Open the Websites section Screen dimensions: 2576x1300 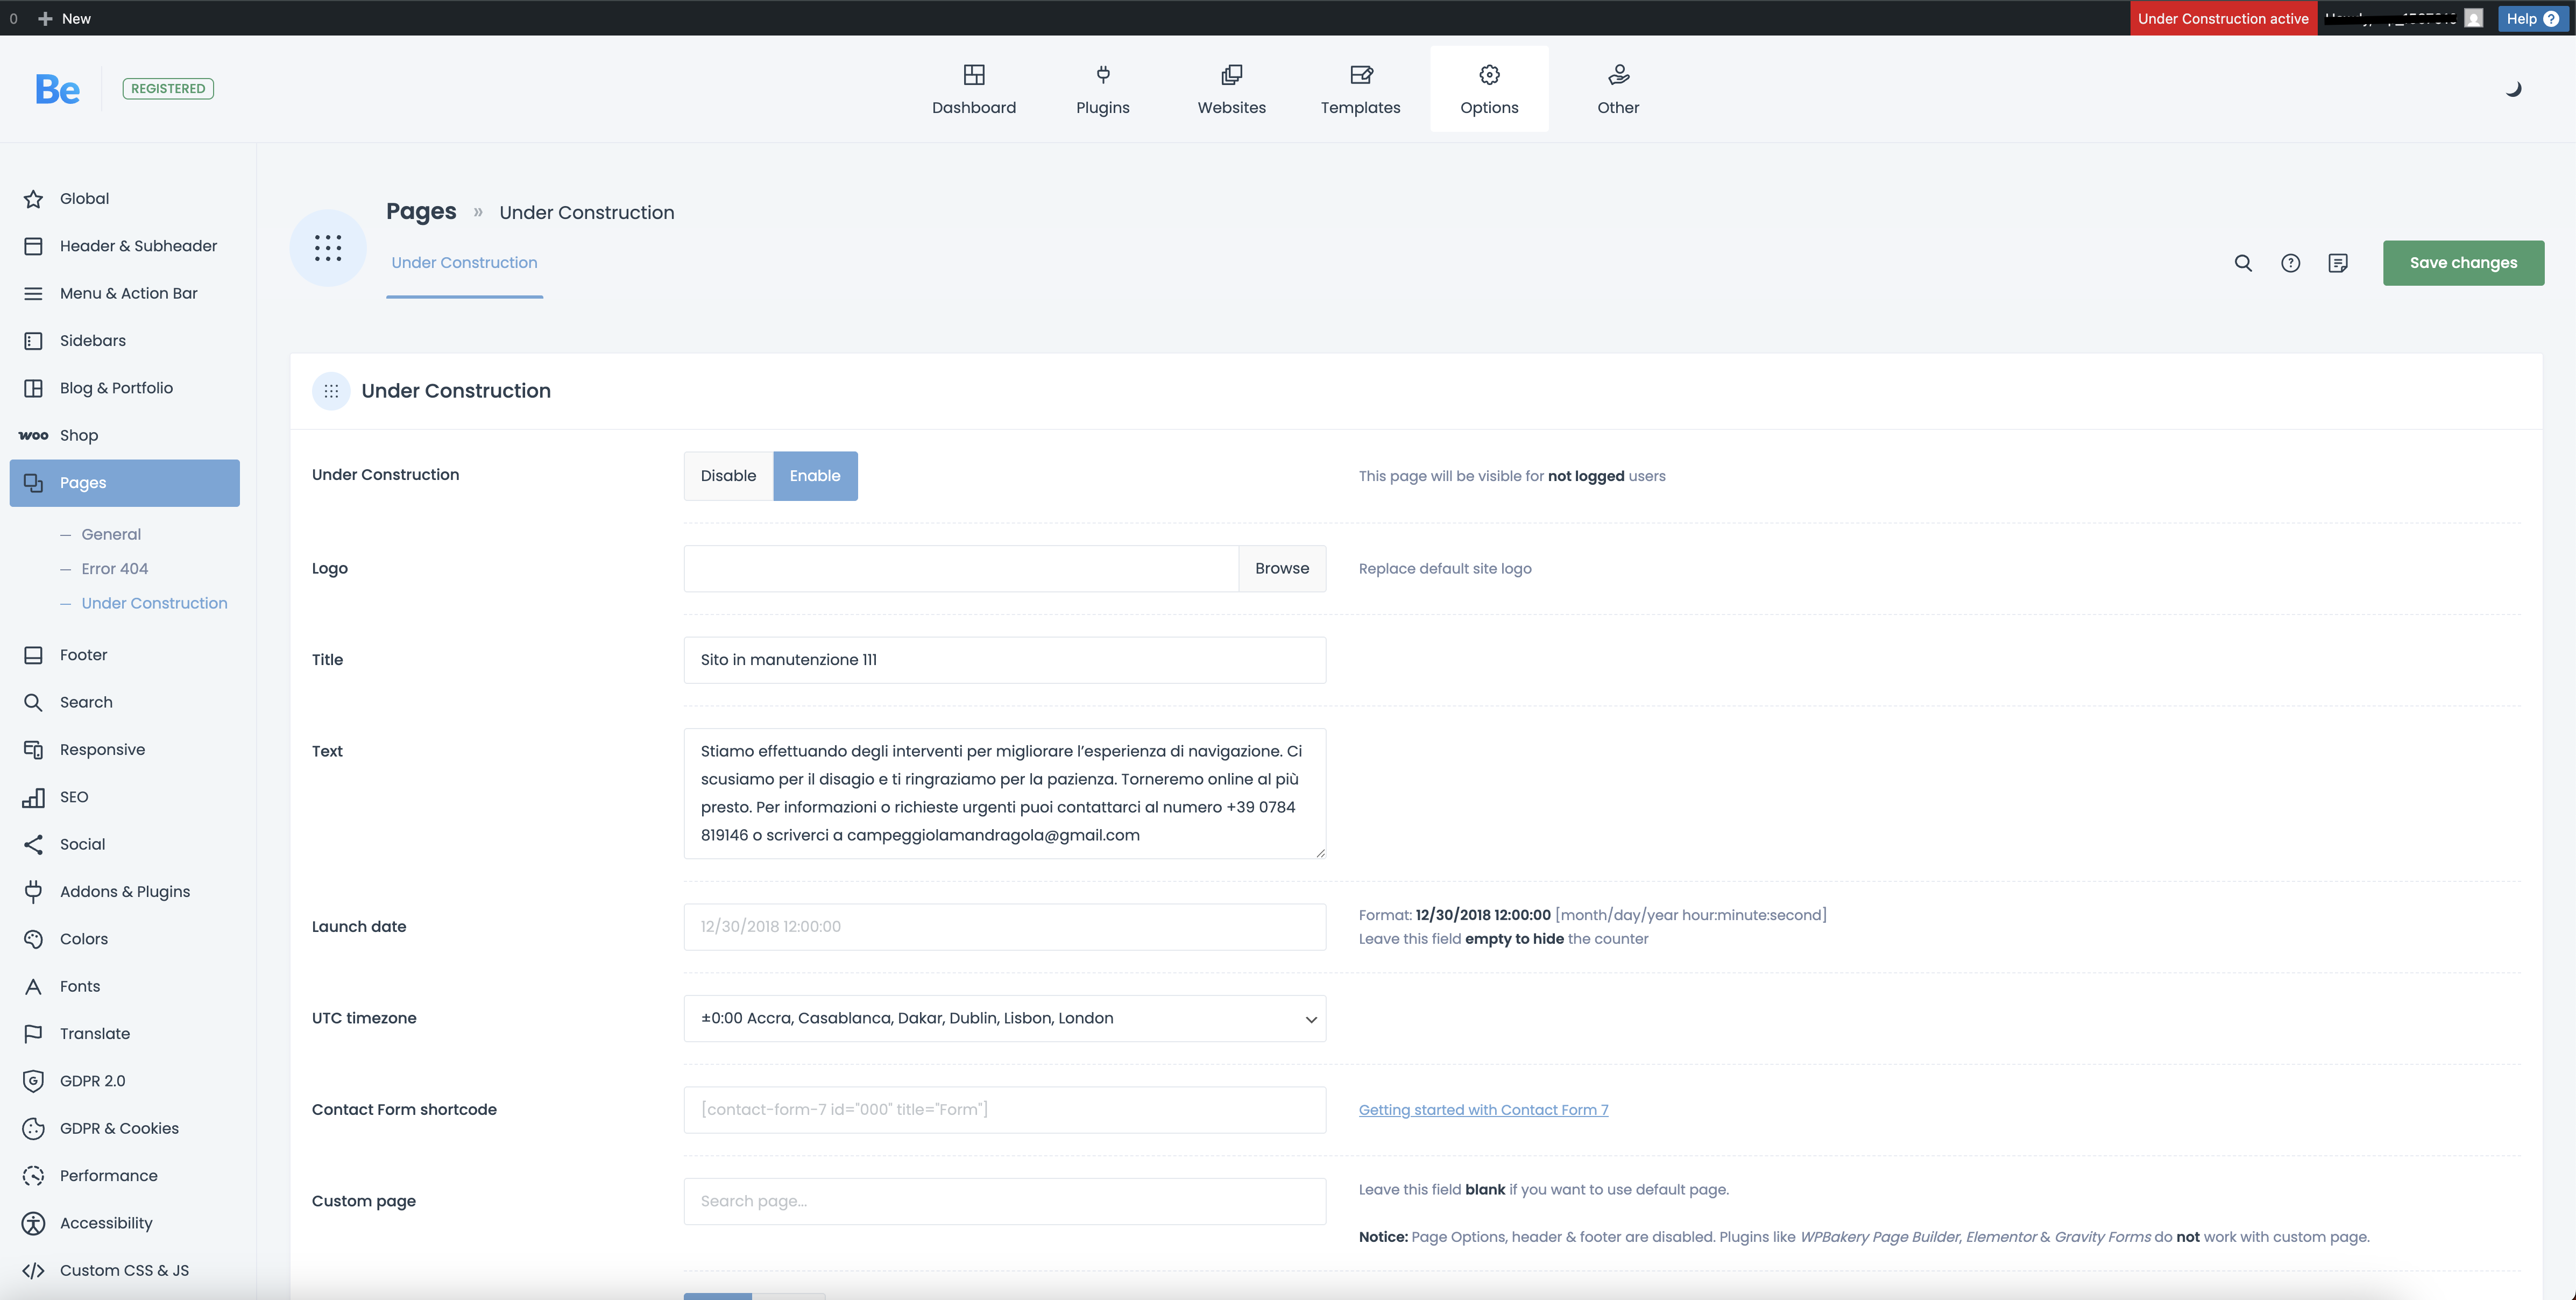click(x=1231, y=89)
